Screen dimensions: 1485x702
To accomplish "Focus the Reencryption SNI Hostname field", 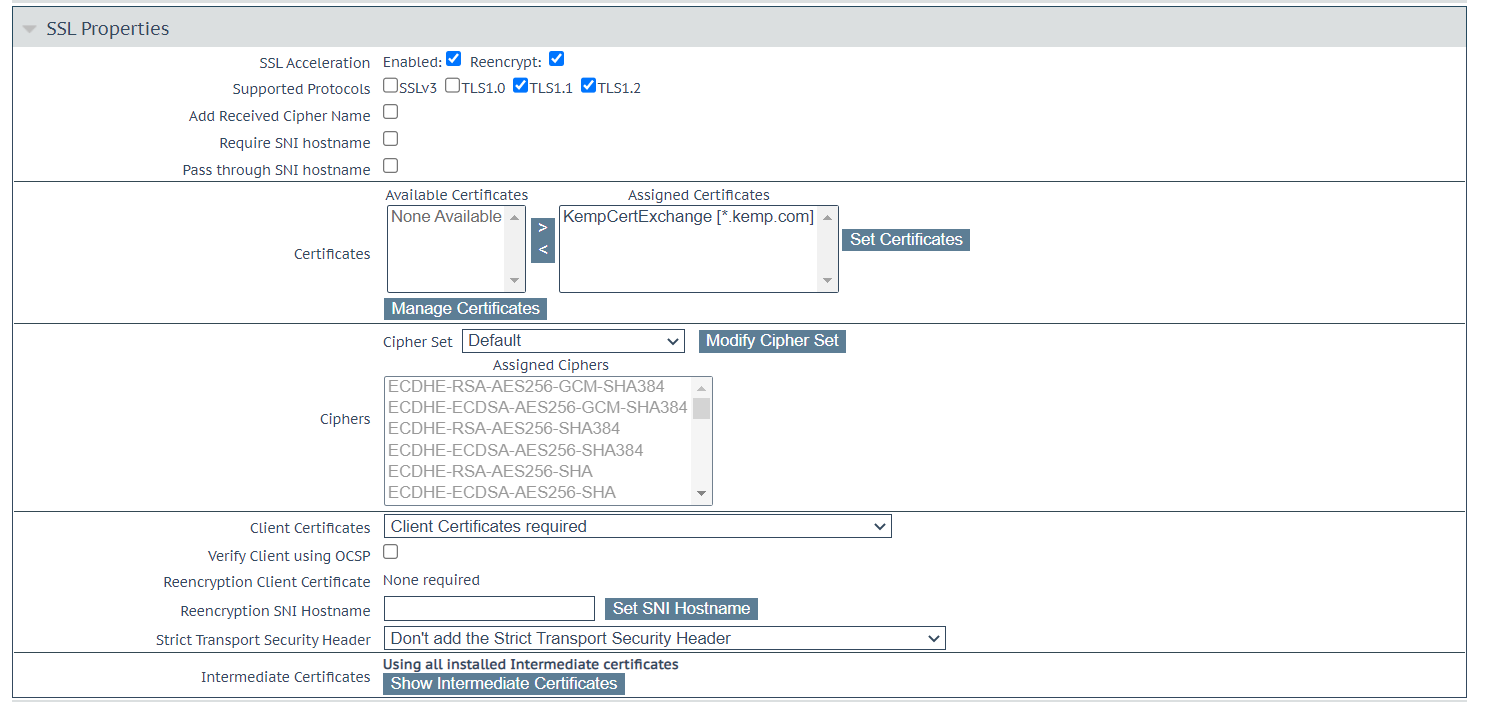I will click(489, 609).
